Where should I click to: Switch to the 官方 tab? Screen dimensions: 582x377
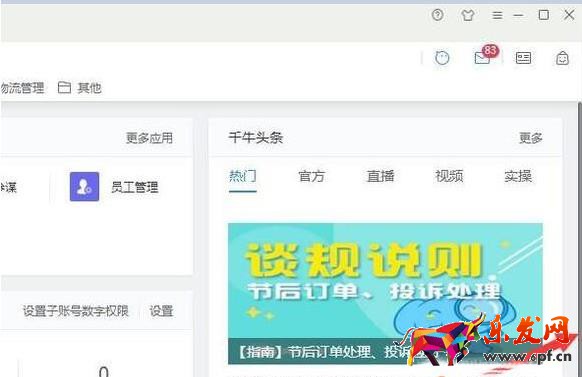coord(311,176)
